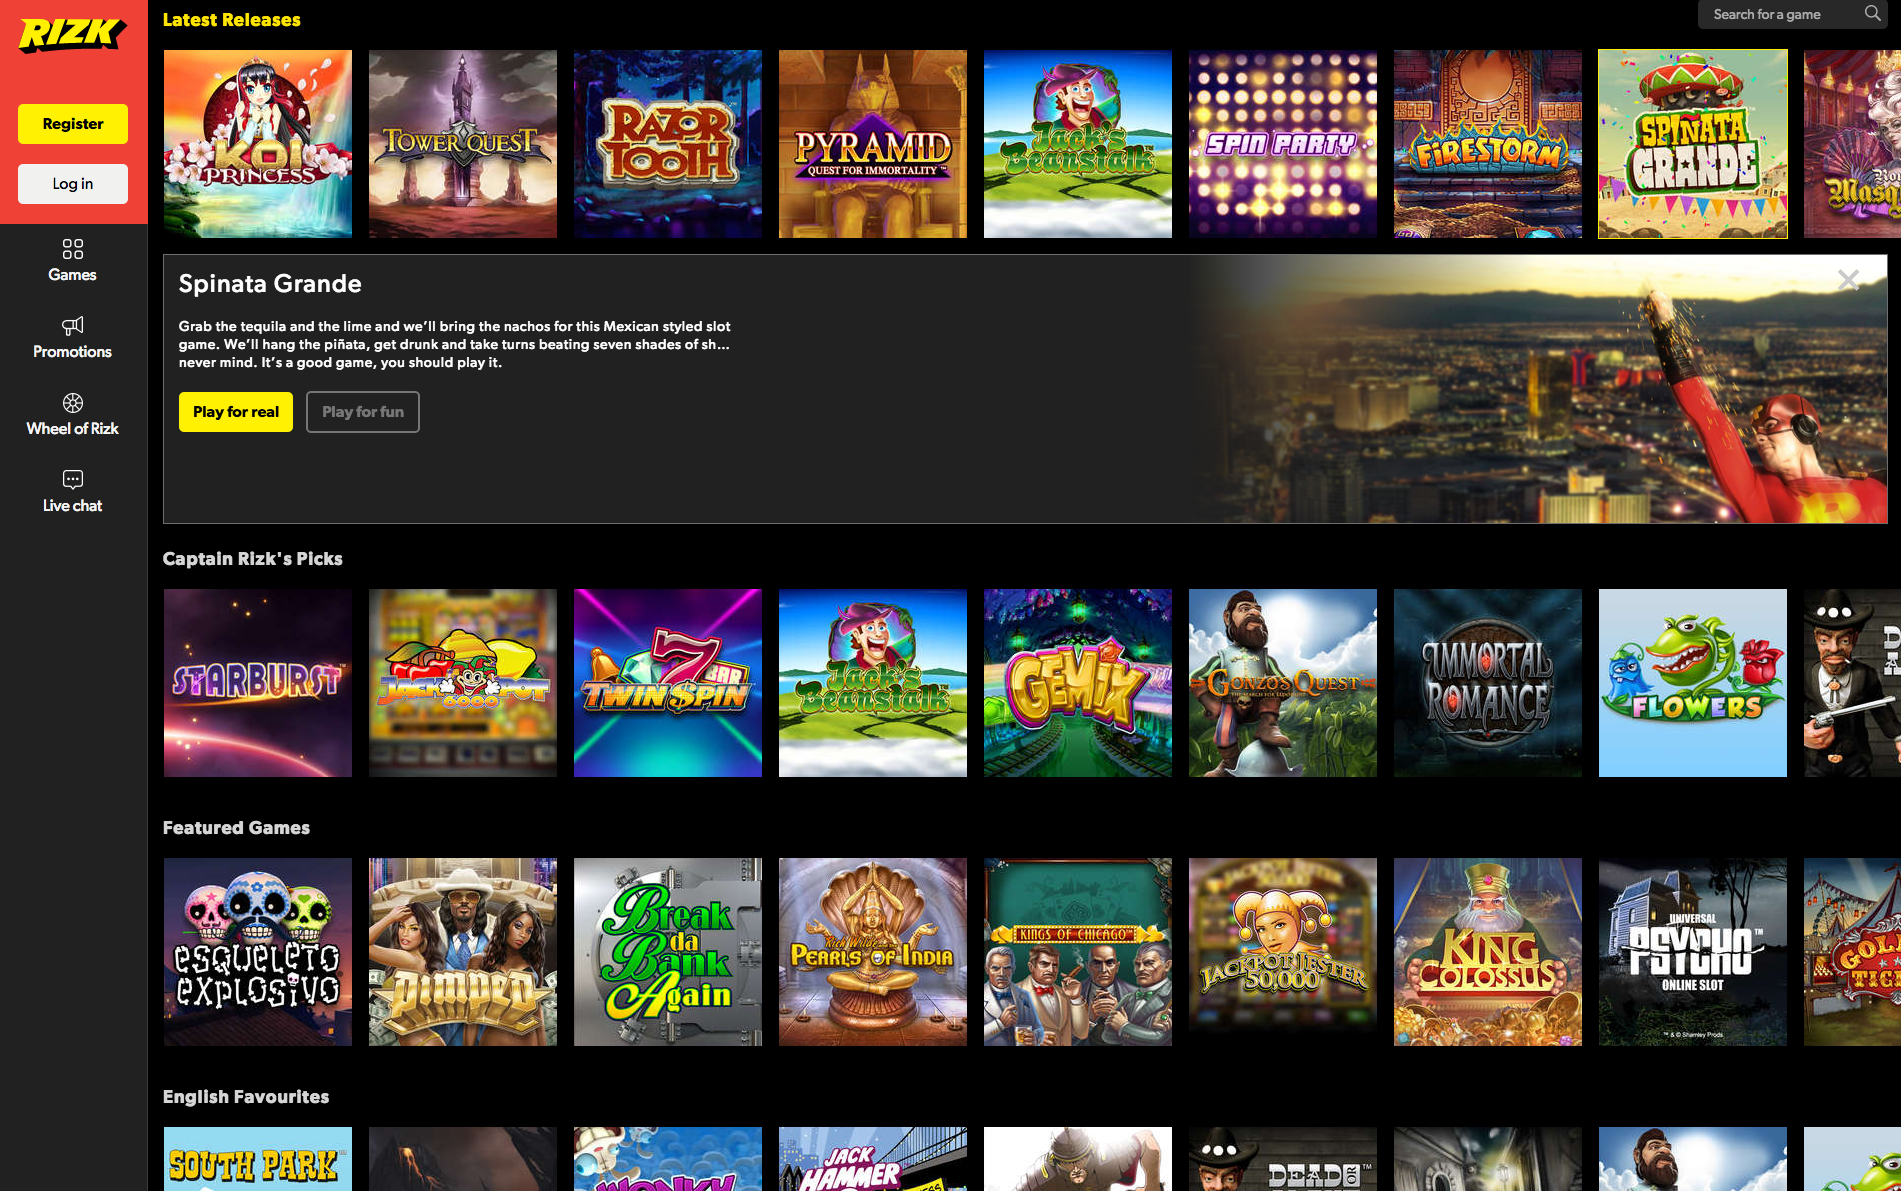Viewport: 1901px width, 1191px height.
Task: Open the Games section icon
Action: click(73, 249)
